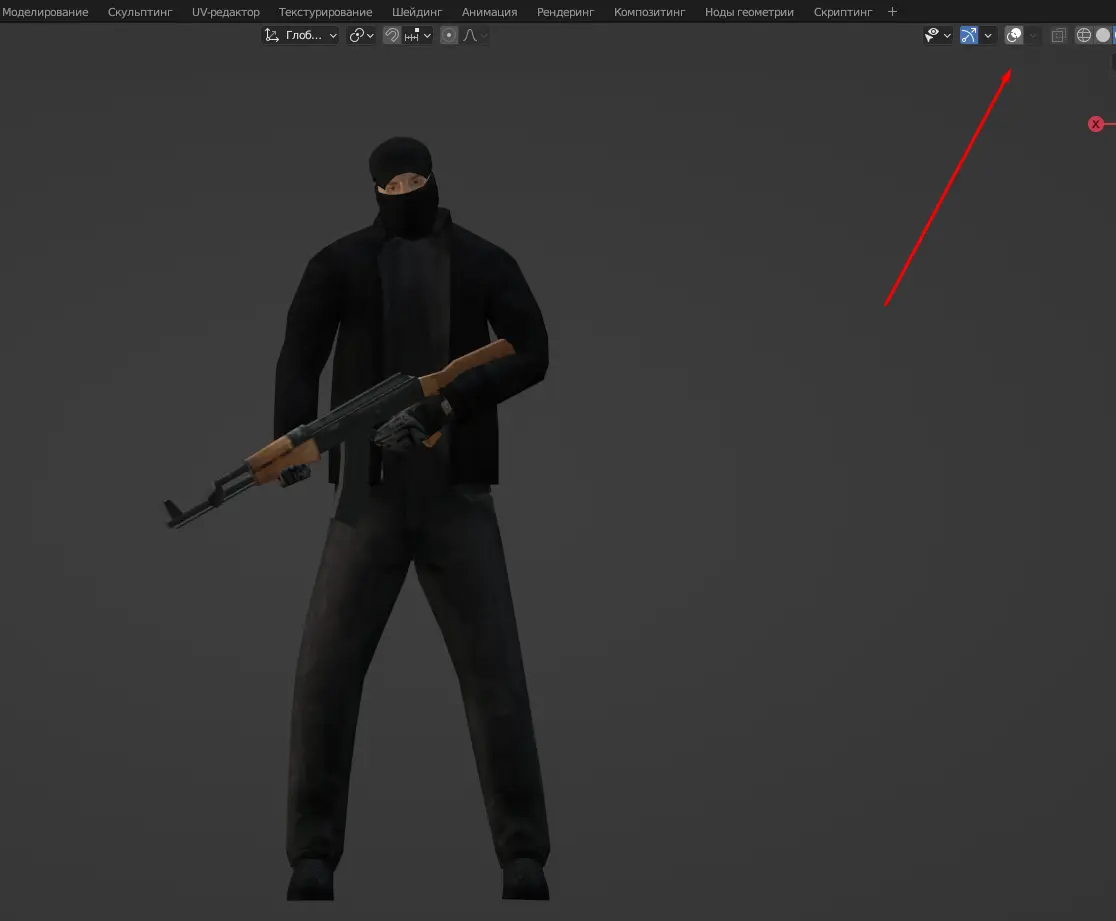Toggle viewport overlays display
The height and width of the screenshot is (921, 1116).
(1014, 35)
